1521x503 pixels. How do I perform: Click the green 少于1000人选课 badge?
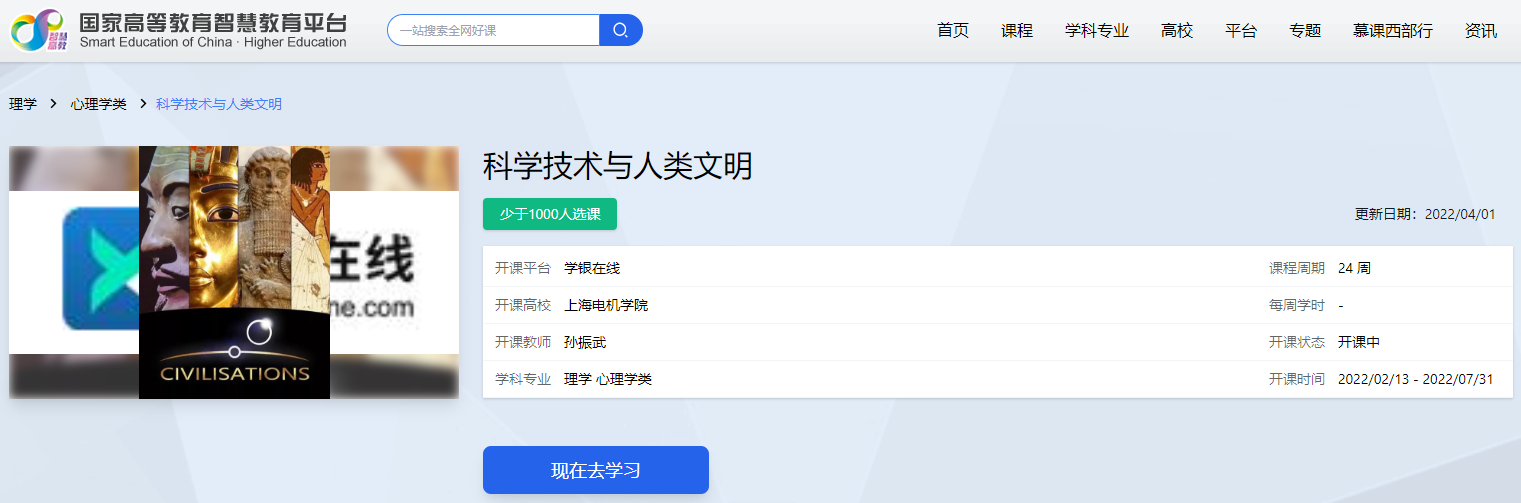point(549,214)
